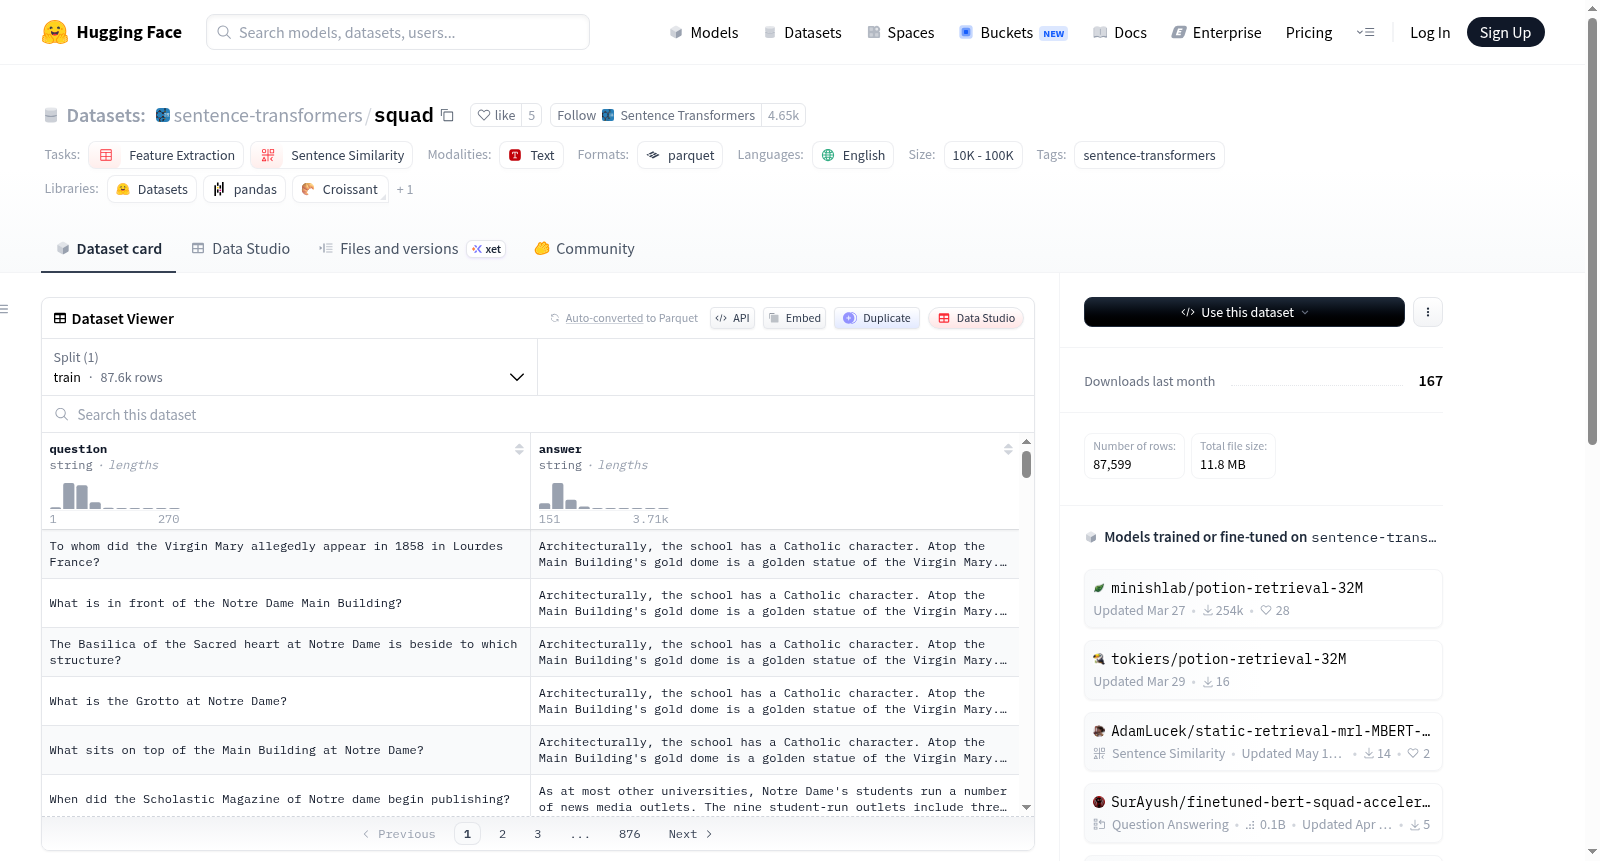
Task: Open the Files and versions tab
Action: (412, 249)
